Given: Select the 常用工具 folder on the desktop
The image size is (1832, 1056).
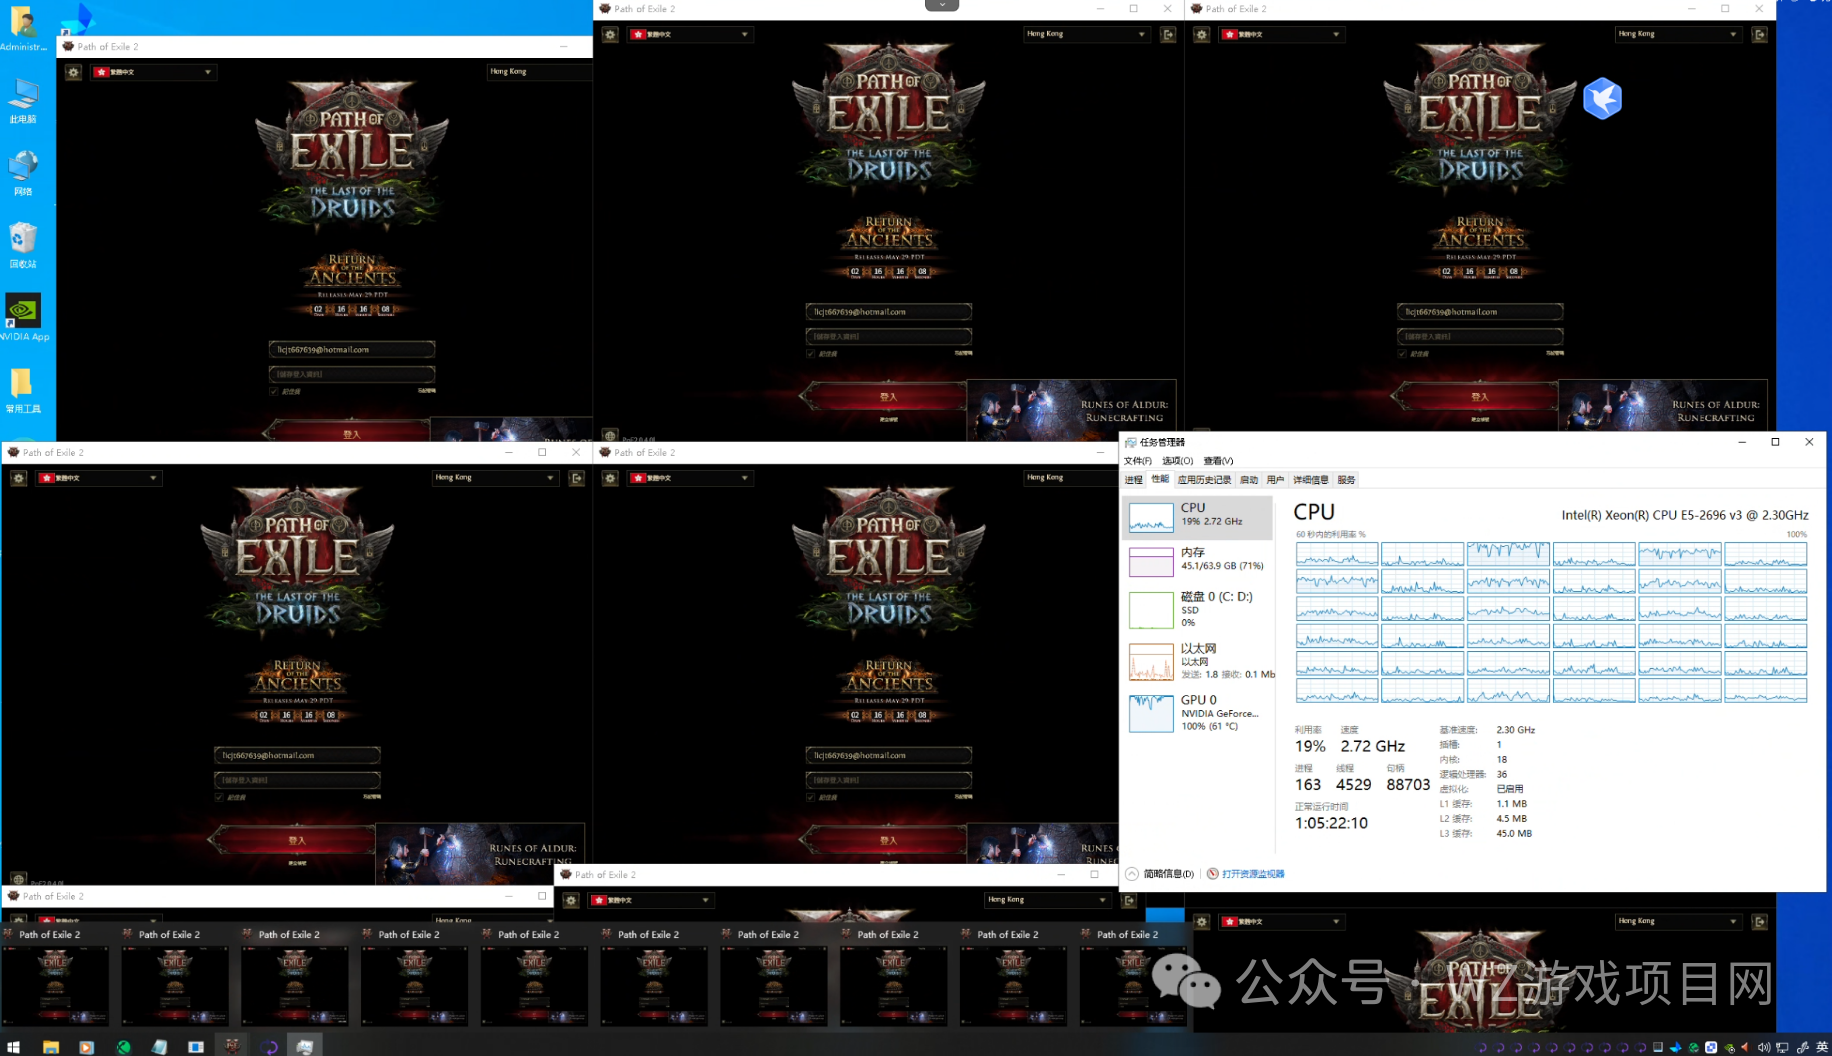Looking at the screenshot, I should (x=23, y=391).
